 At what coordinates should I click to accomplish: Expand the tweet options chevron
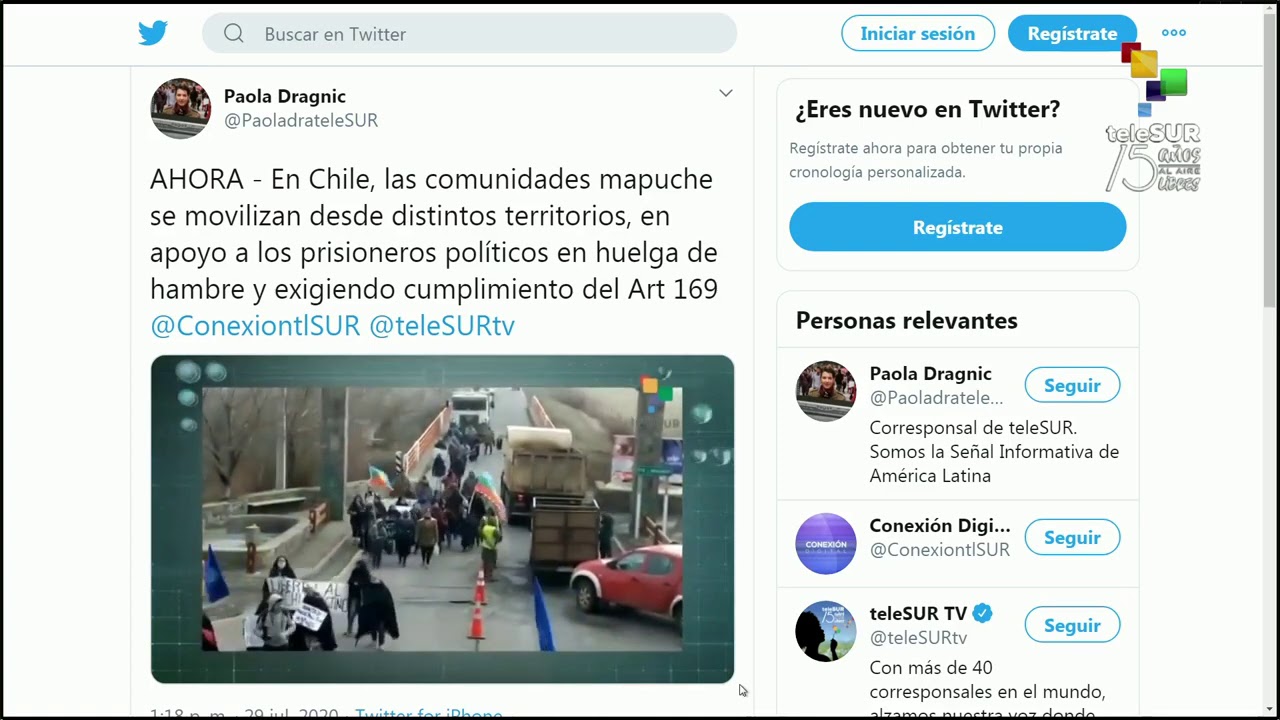coord(726,93)
